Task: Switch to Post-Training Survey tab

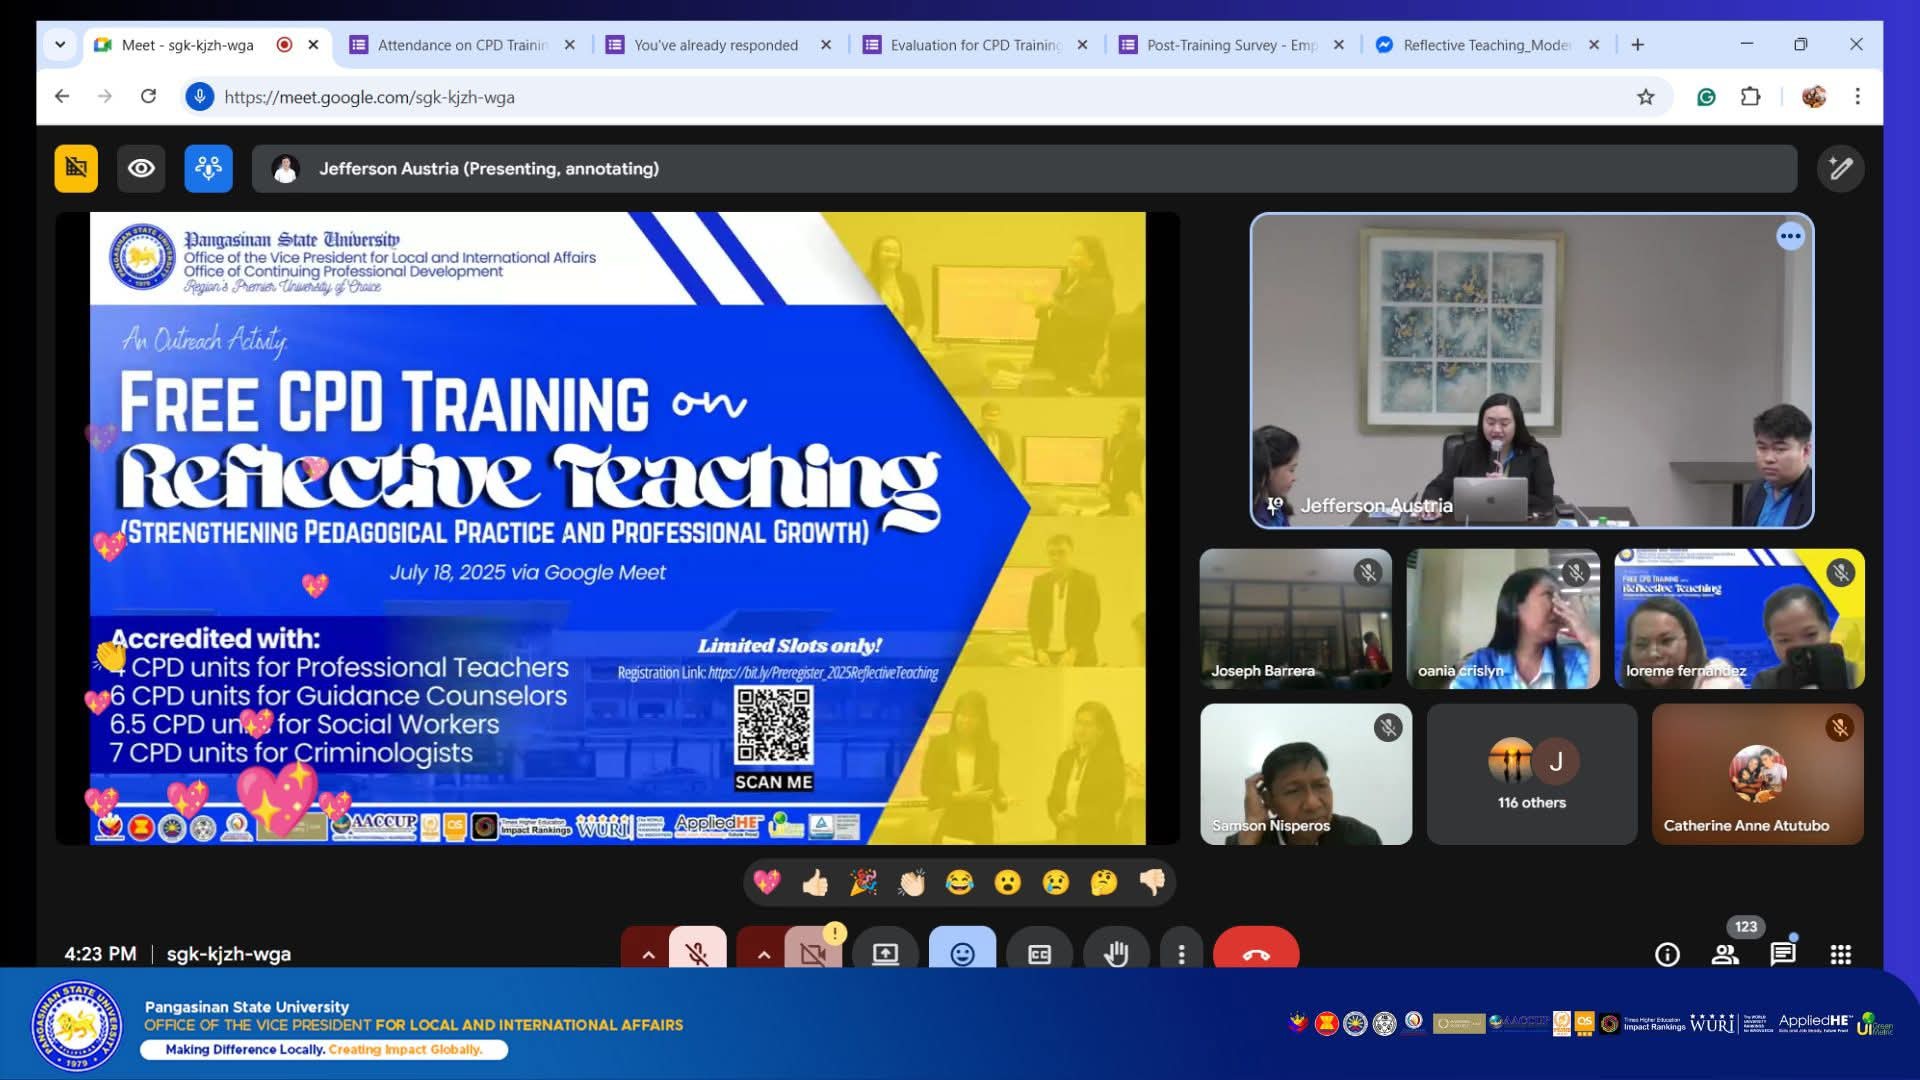Action: tap(1232, 45)
